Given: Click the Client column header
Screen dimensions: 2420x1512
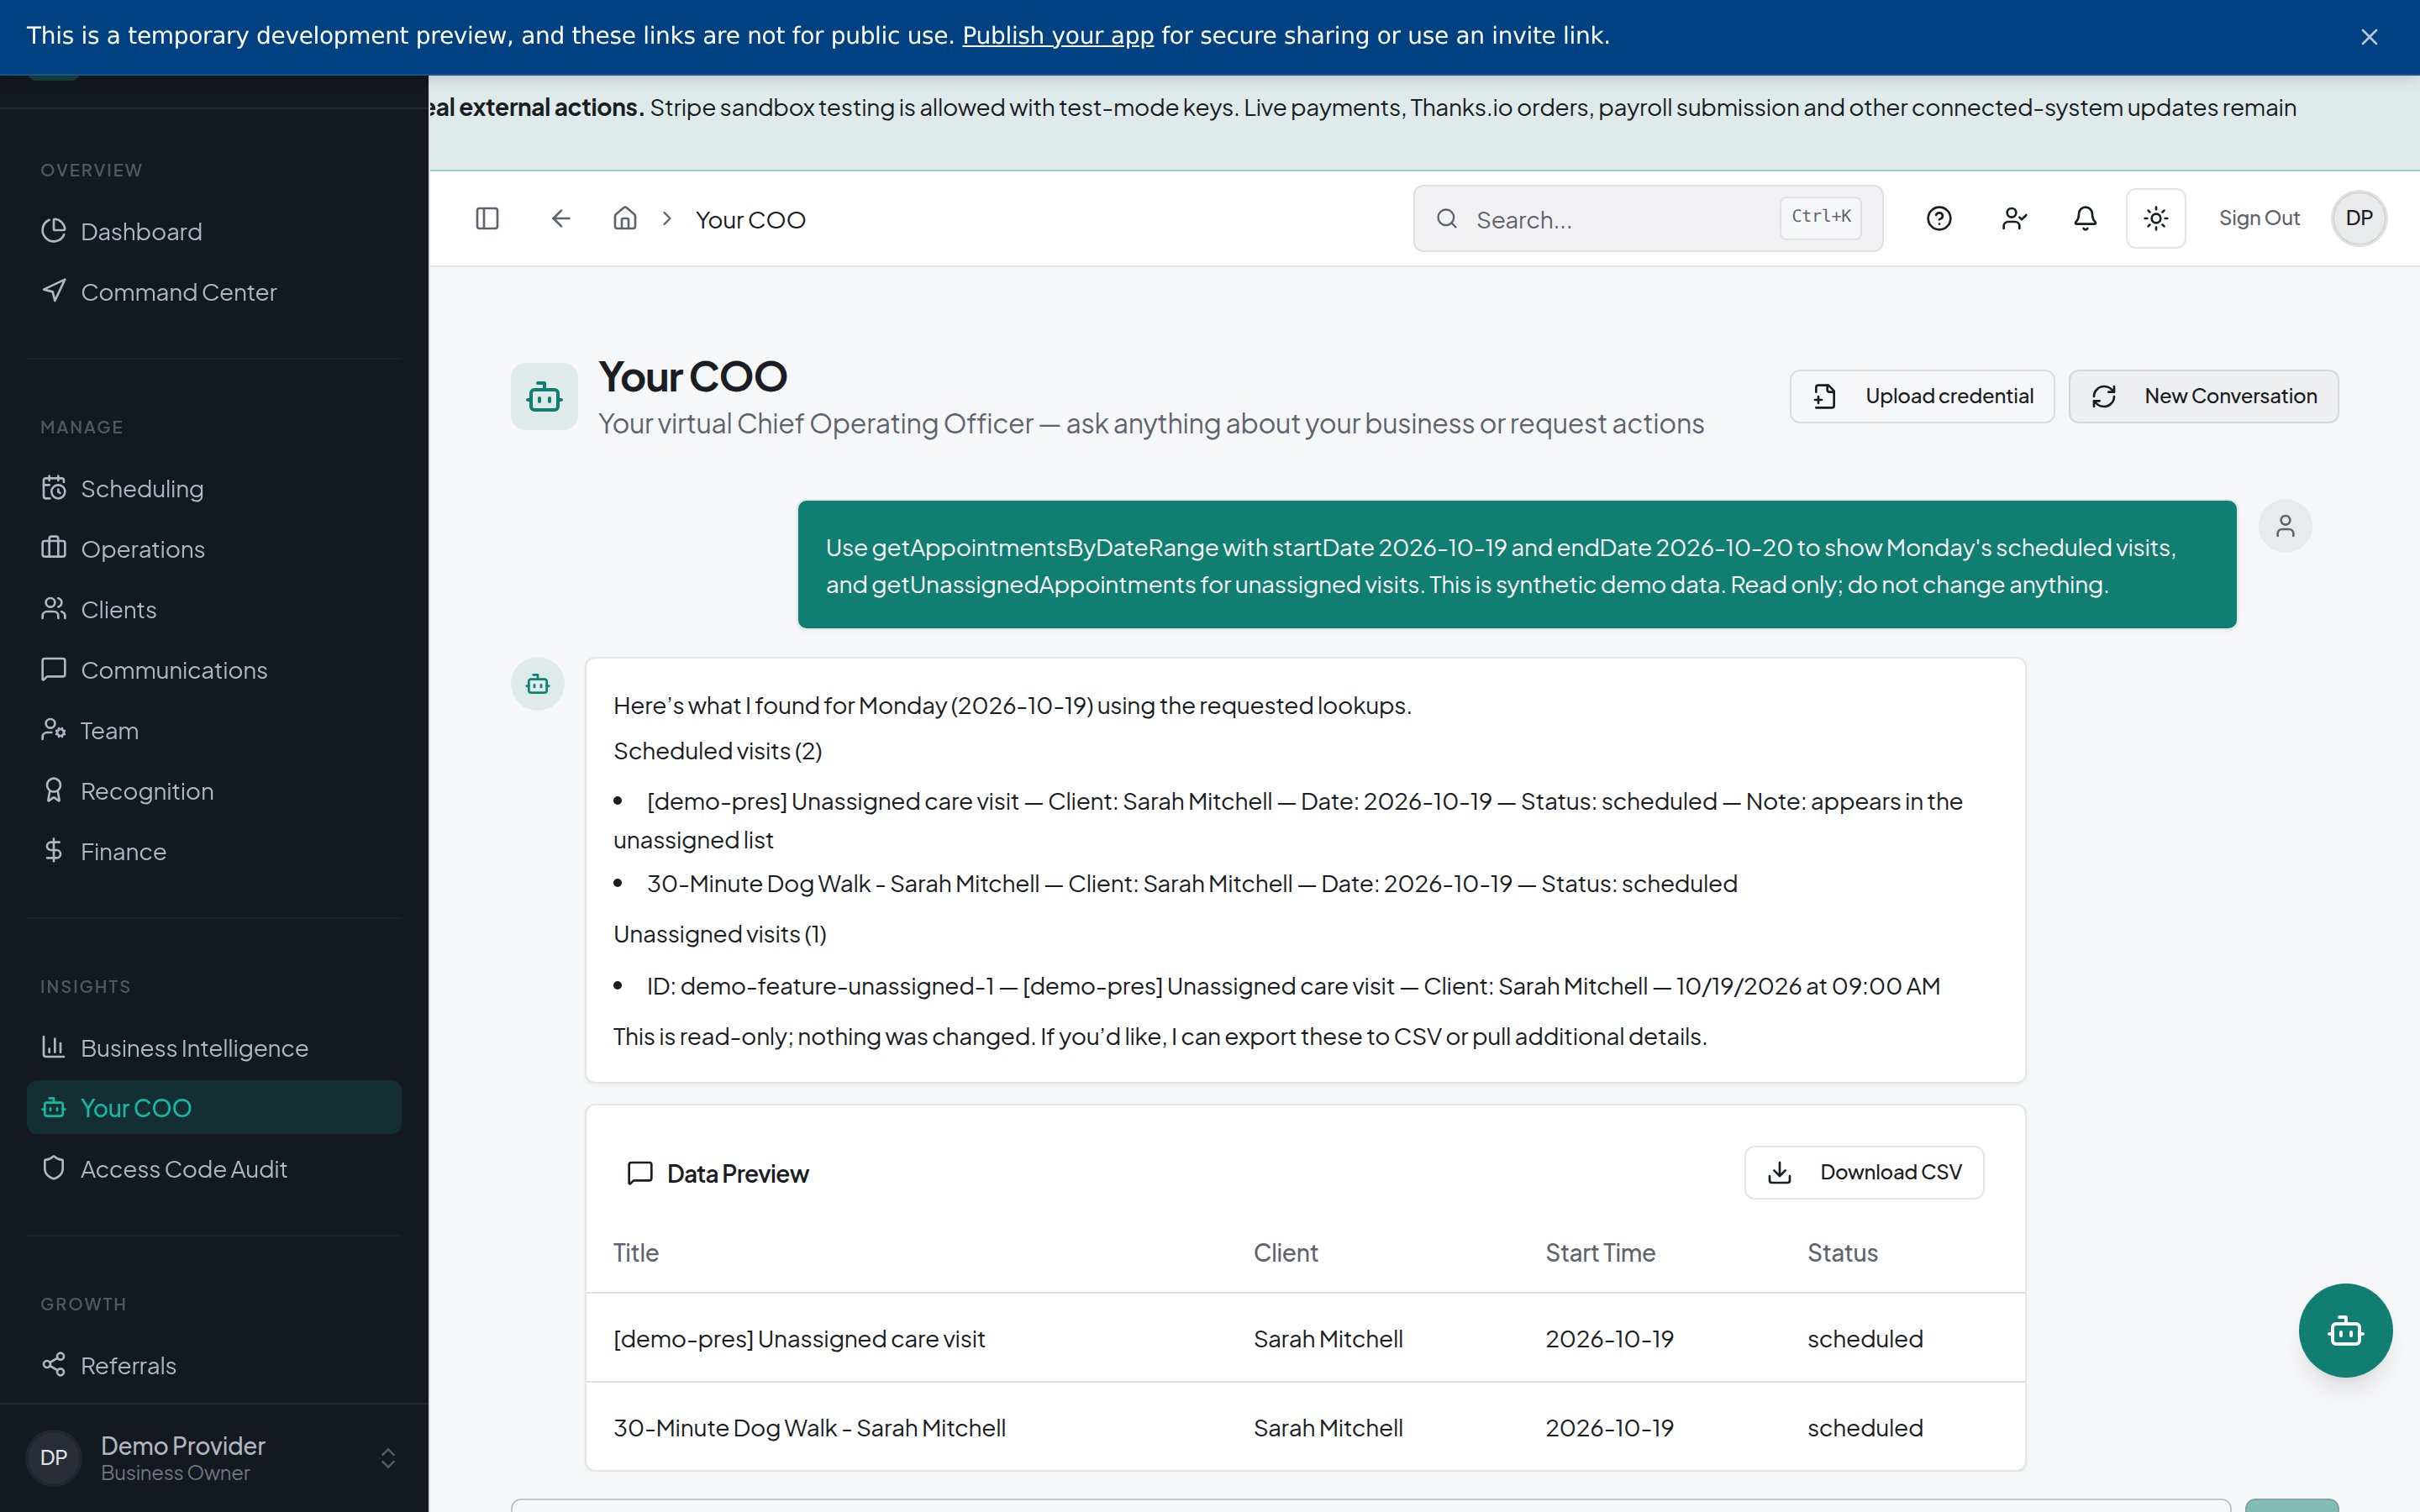Looking at the screenshot, I should (x=1286, y=1253).
